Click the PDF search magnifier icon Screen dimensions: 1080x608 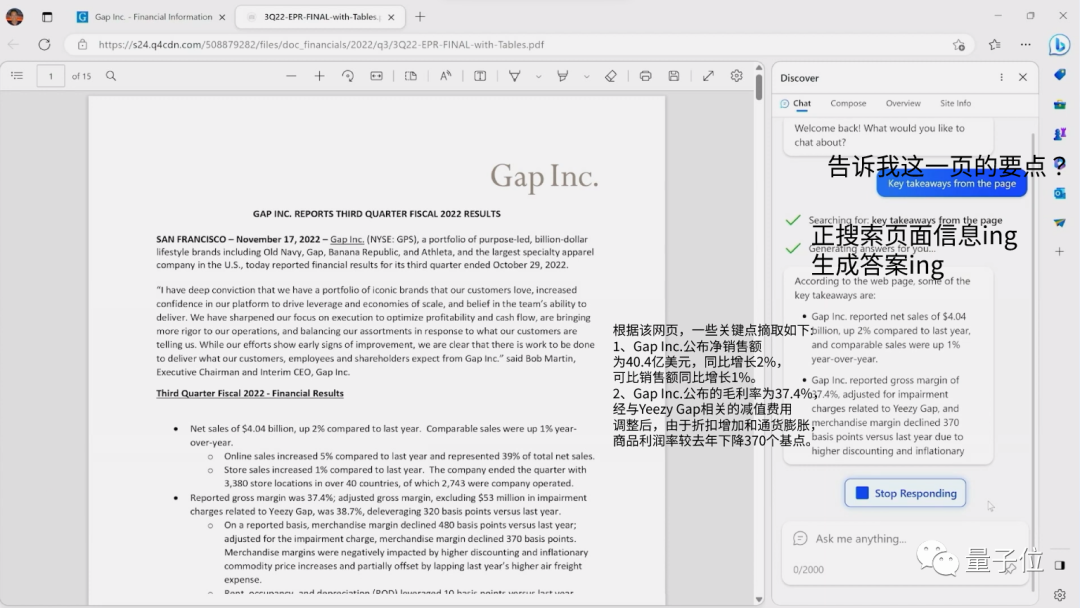[x=111, y=76]
